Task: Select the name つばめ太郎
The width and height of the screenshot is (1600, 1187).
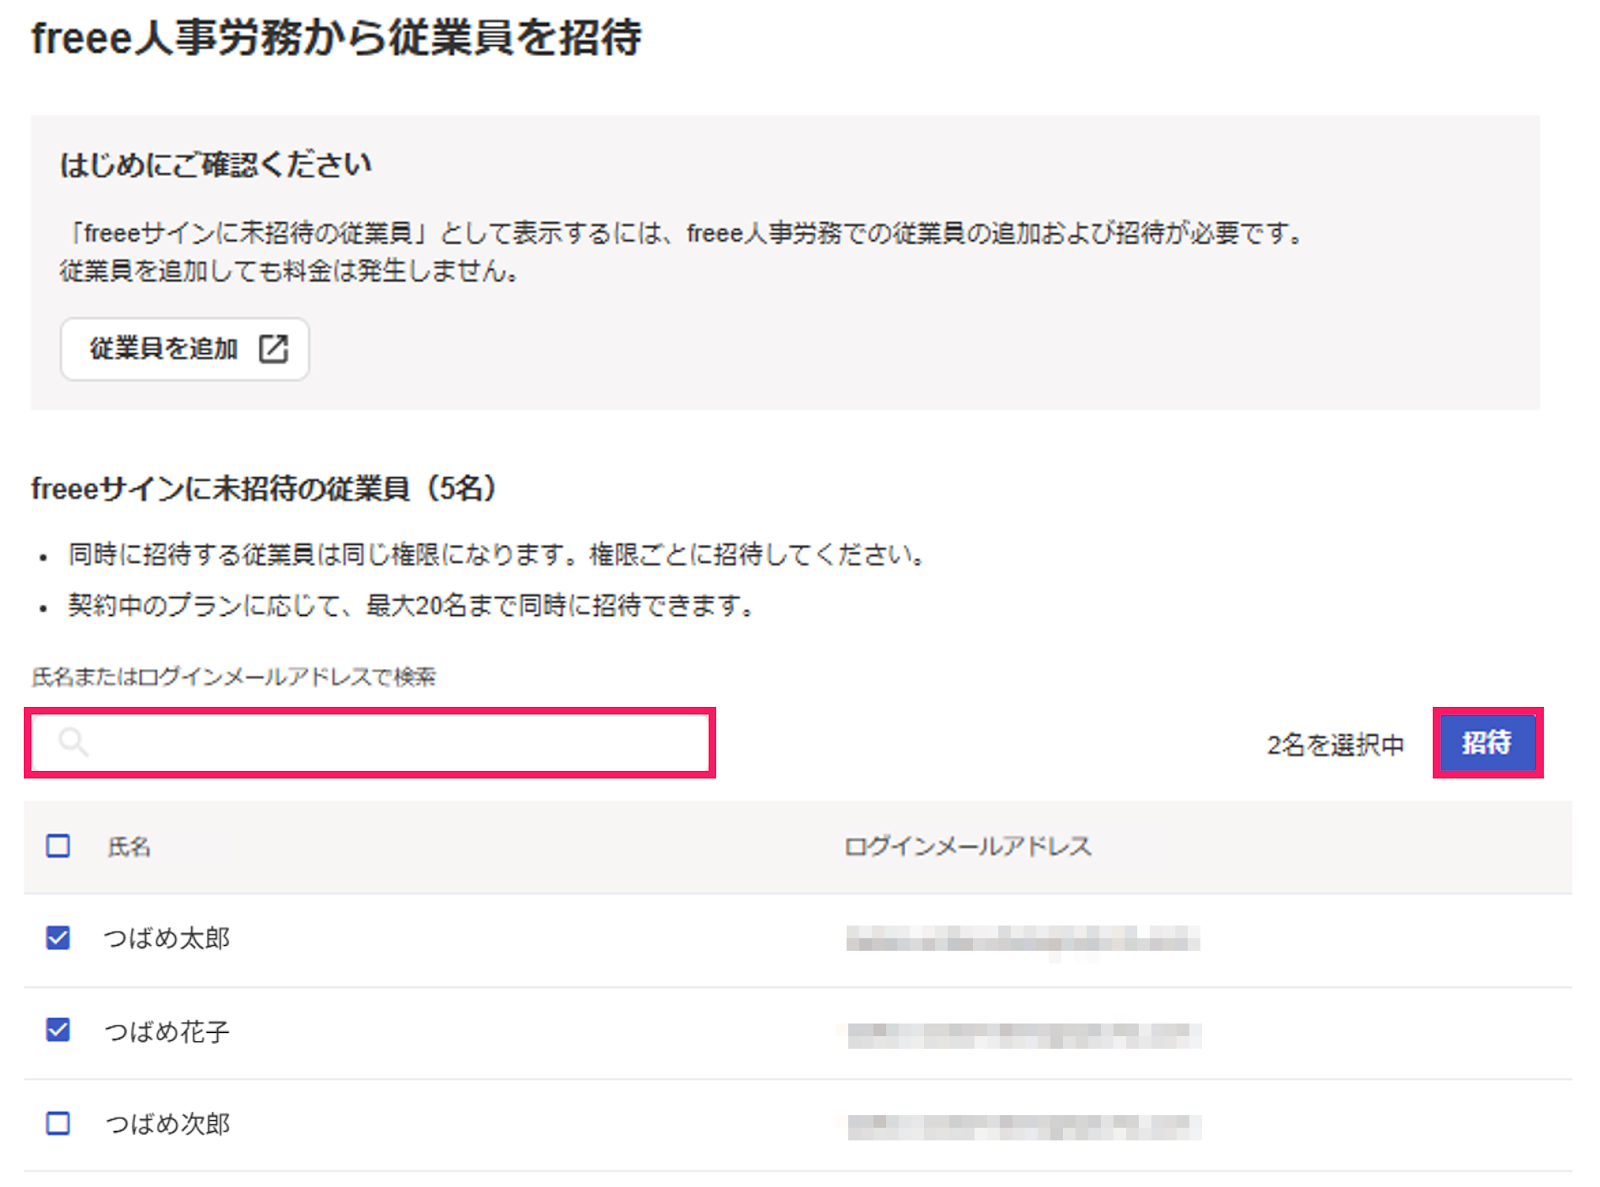Action: coord(167,938)
